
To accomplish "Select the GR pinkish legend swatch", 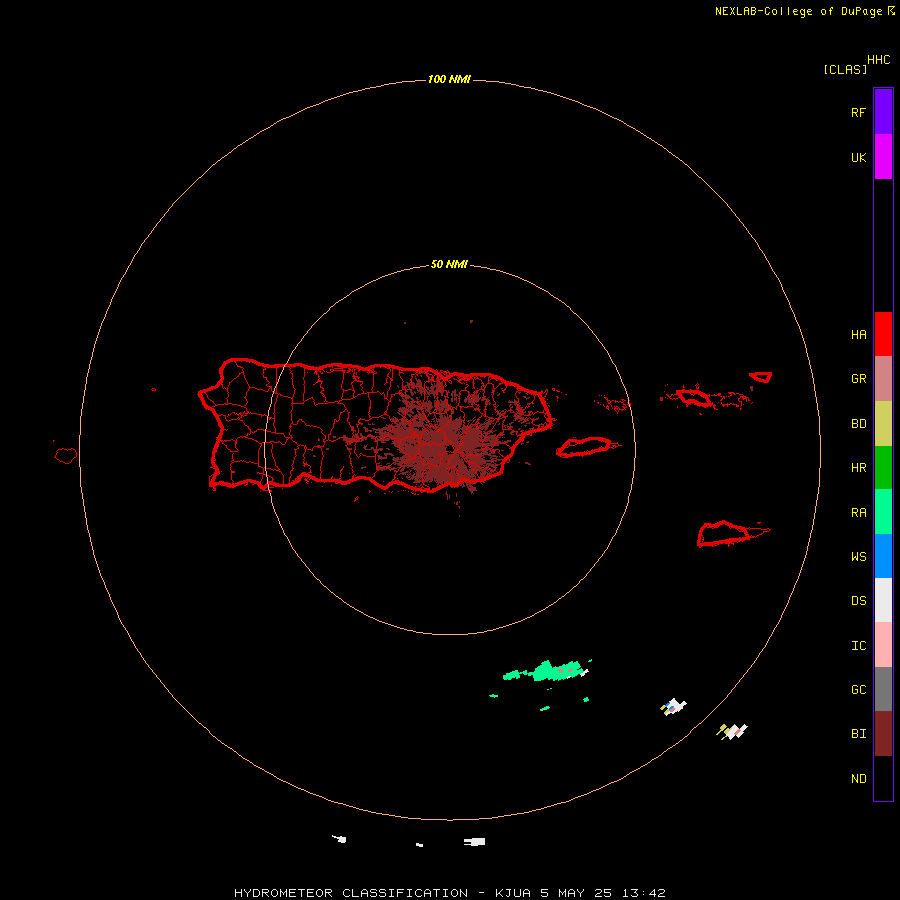I will coord(883,379).
